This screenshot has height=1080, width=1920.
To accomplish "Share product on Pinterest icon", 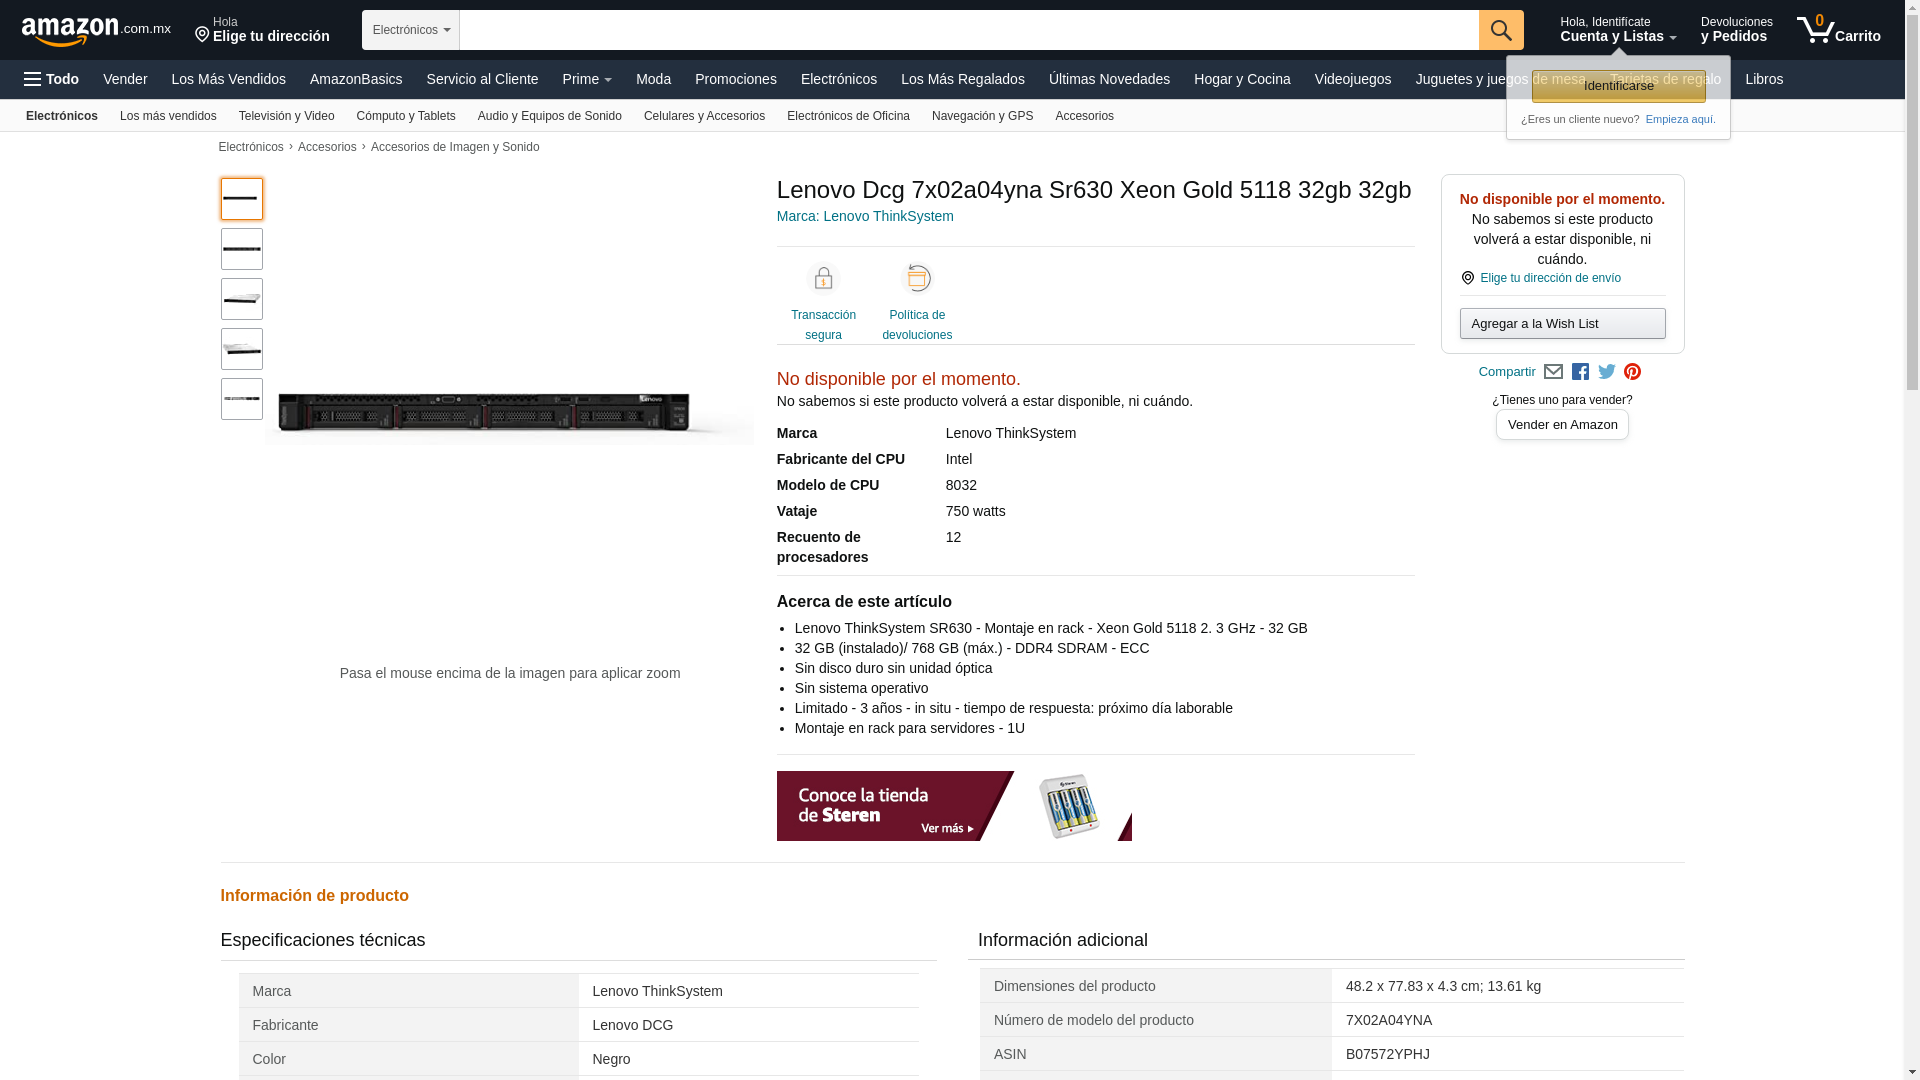I will point(1633,372).
